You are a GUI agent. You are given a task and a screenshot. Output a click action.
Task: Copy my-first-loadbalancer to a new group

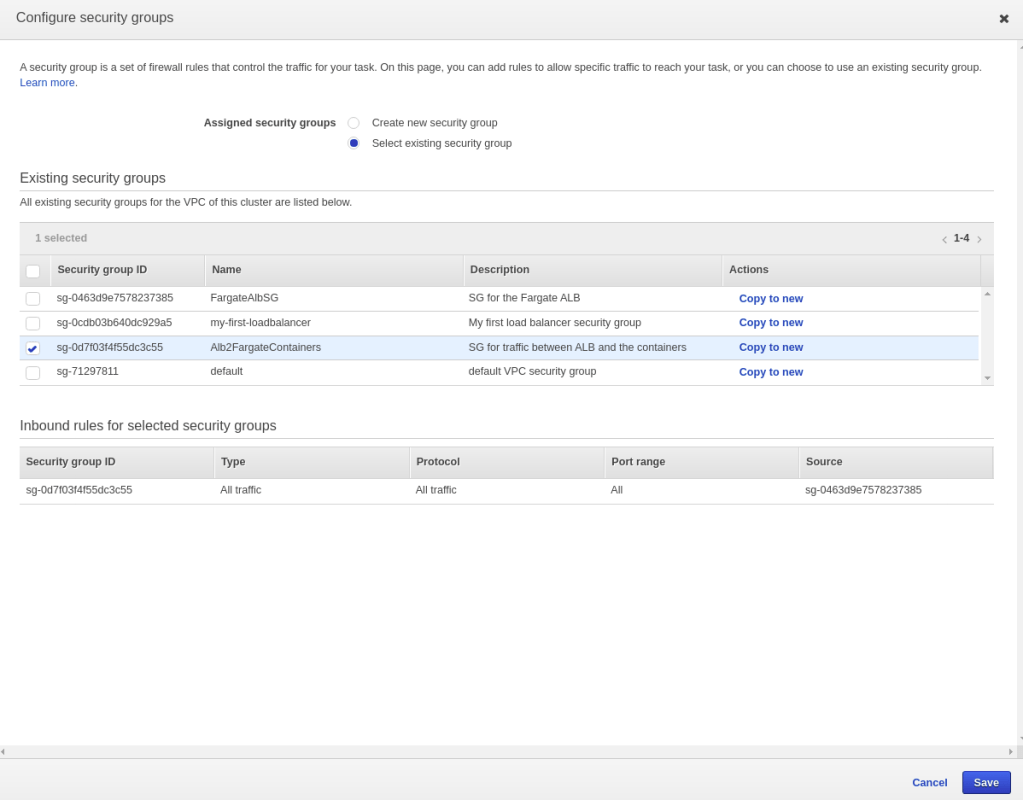770,323
